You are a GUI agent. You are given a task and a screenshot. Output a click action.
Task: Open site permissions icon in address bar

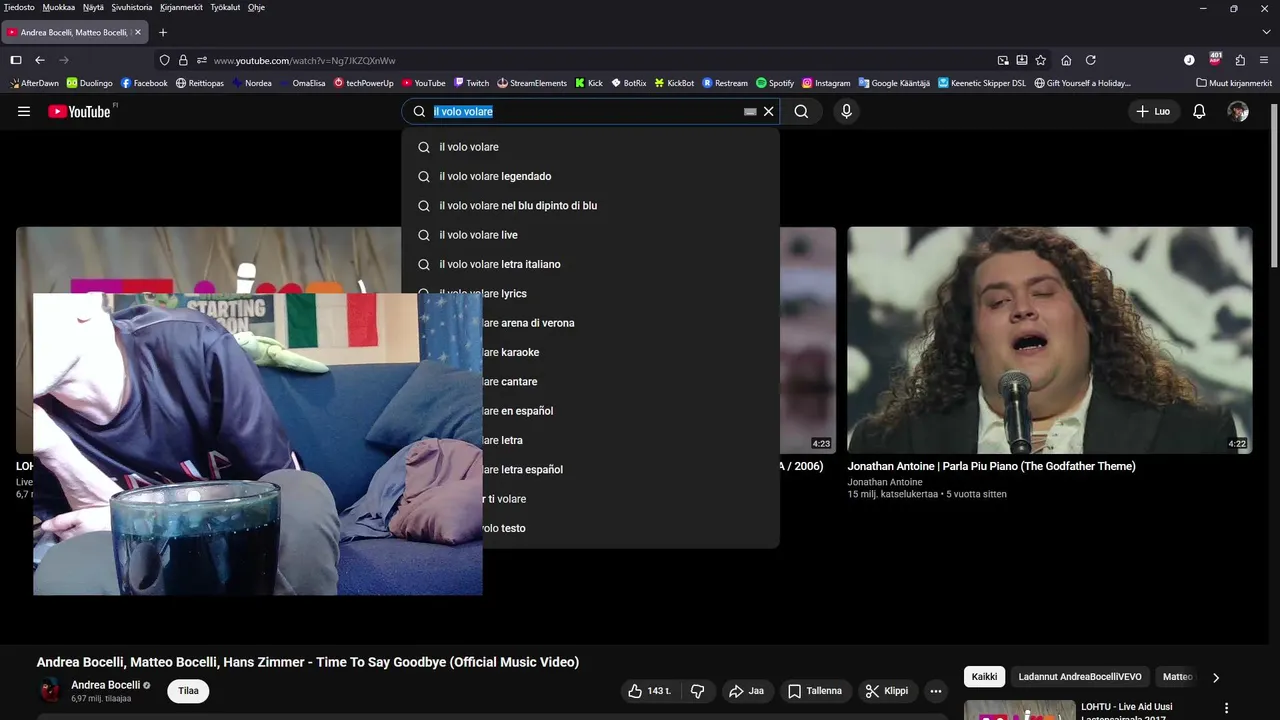click(201, 60)
